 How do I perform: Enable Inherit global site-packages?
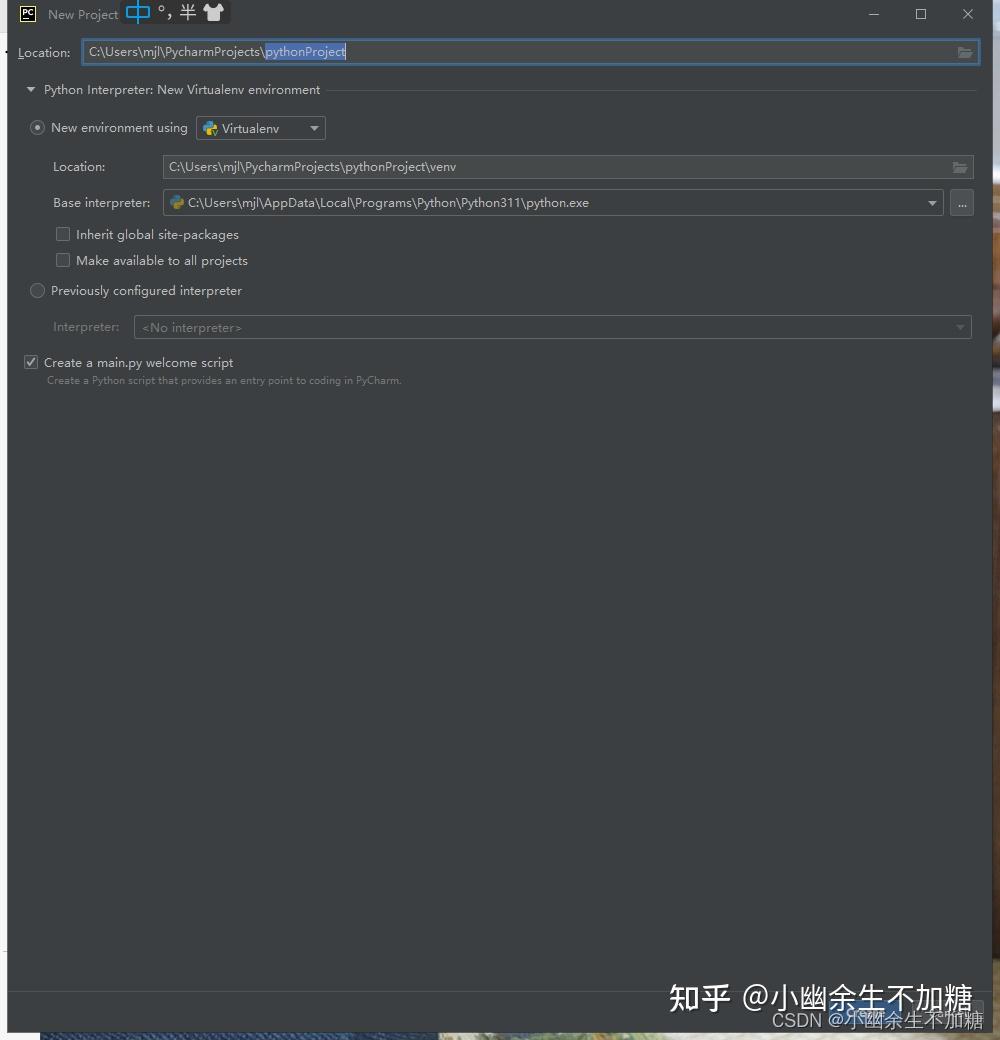63,234
